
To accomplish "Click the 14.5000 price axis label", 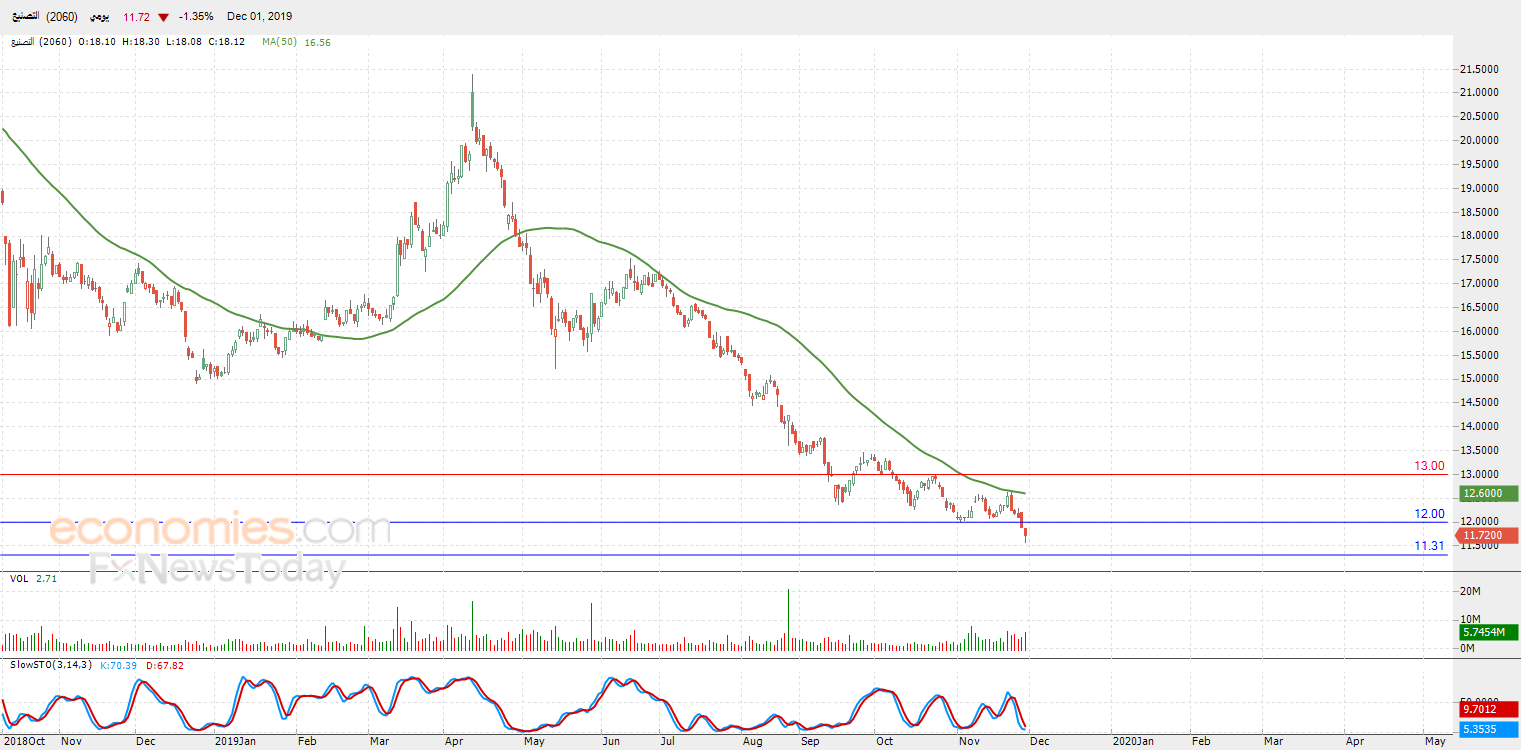I will point(1480,403).
